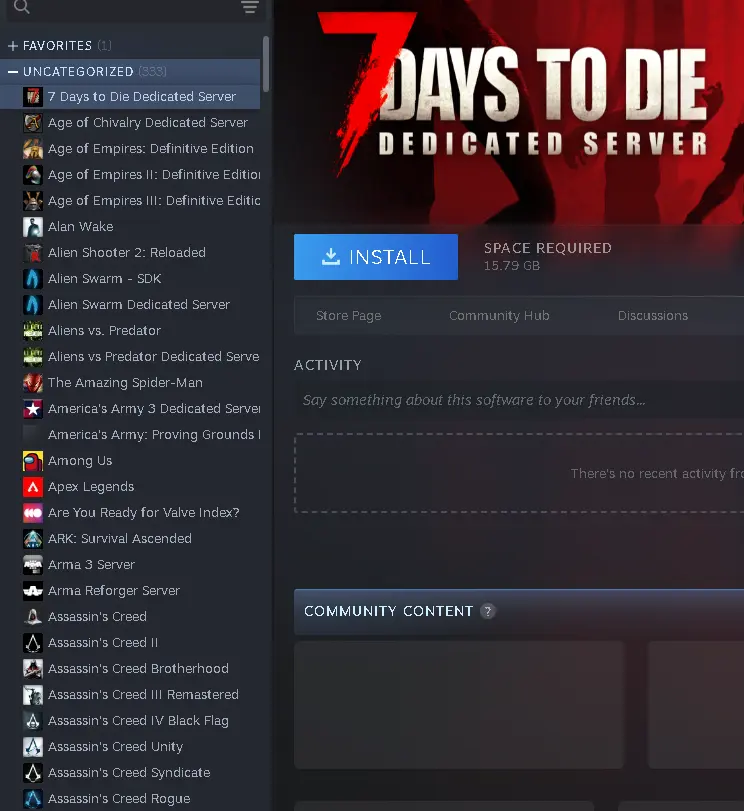Select Assassin's Creed Brotherhood entry

click(x=130, y=669)
